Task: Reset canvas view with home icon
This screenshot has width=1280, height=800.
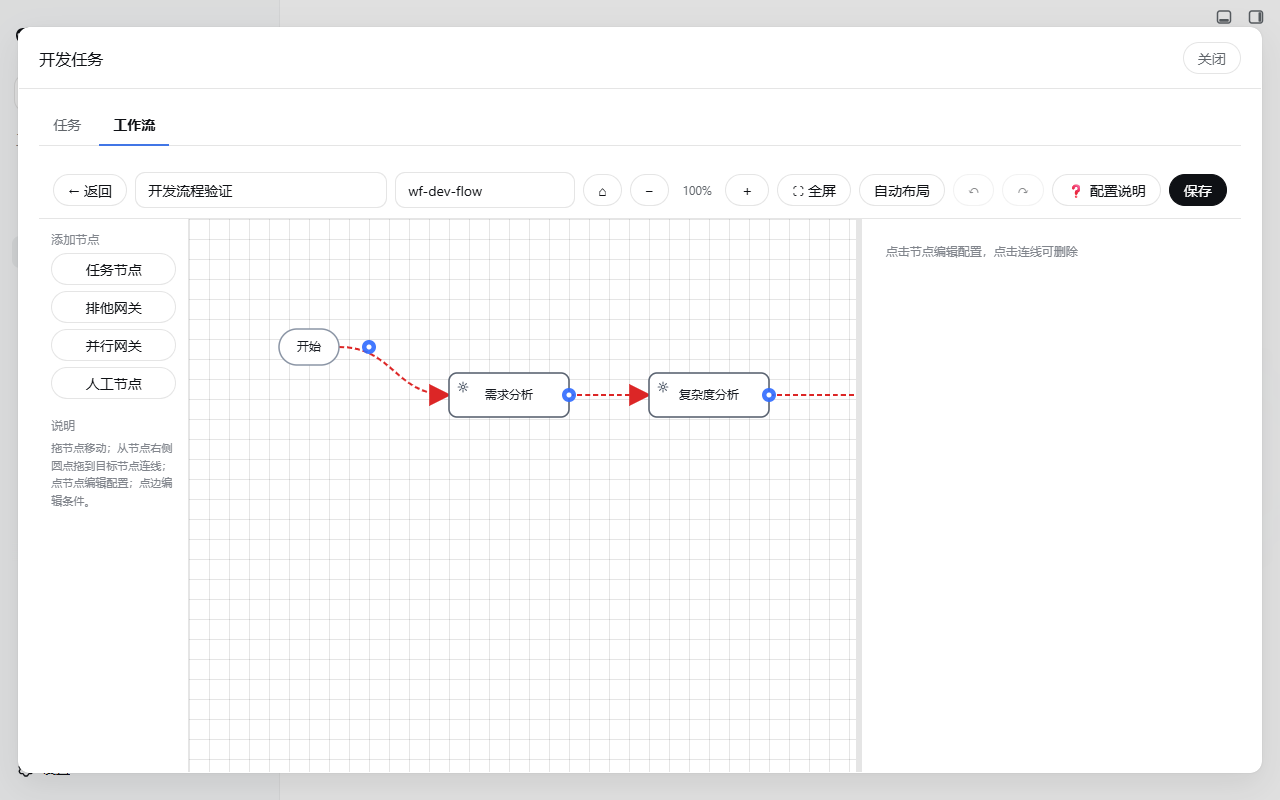Action: tap(602, 190)
